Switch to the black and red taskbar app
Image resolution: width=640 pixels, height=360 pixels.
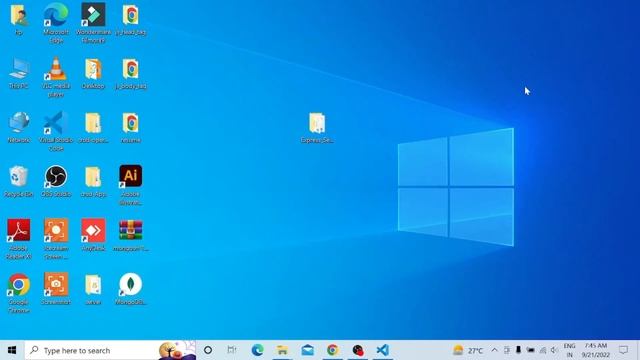358,350
